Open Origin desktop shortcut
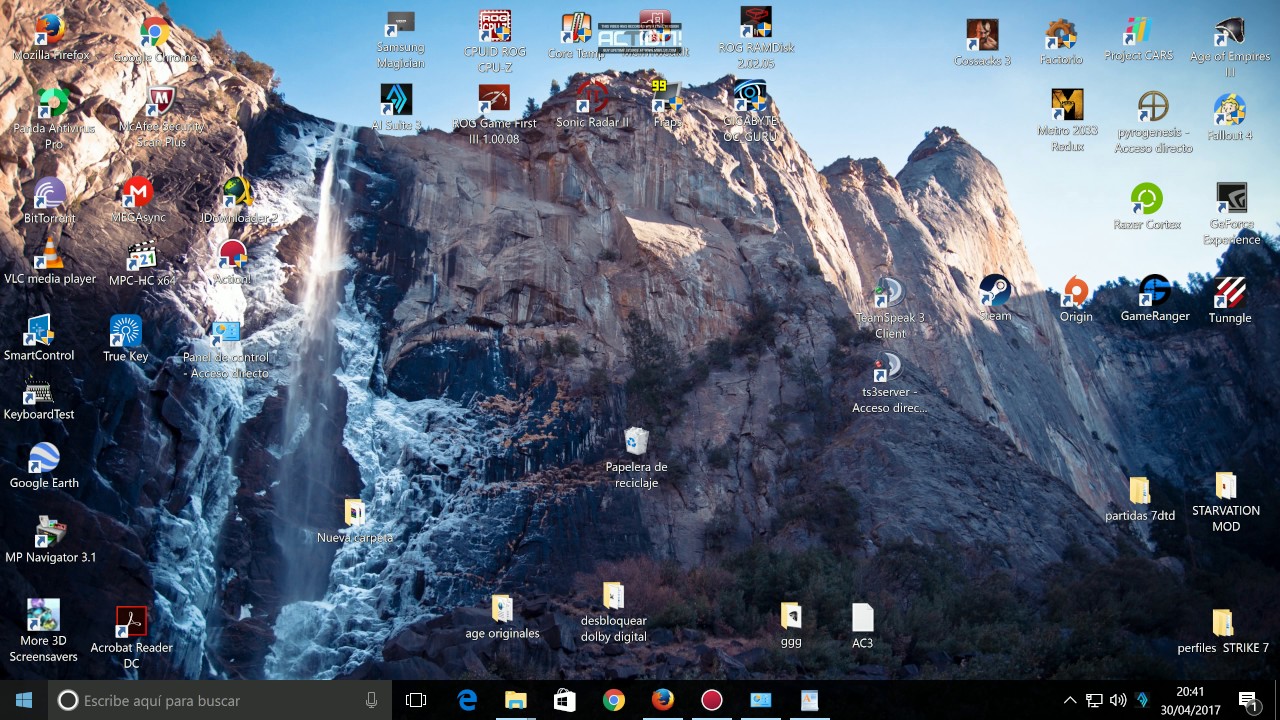Viewport: 1280px width, 720px height. point(1076,299)
